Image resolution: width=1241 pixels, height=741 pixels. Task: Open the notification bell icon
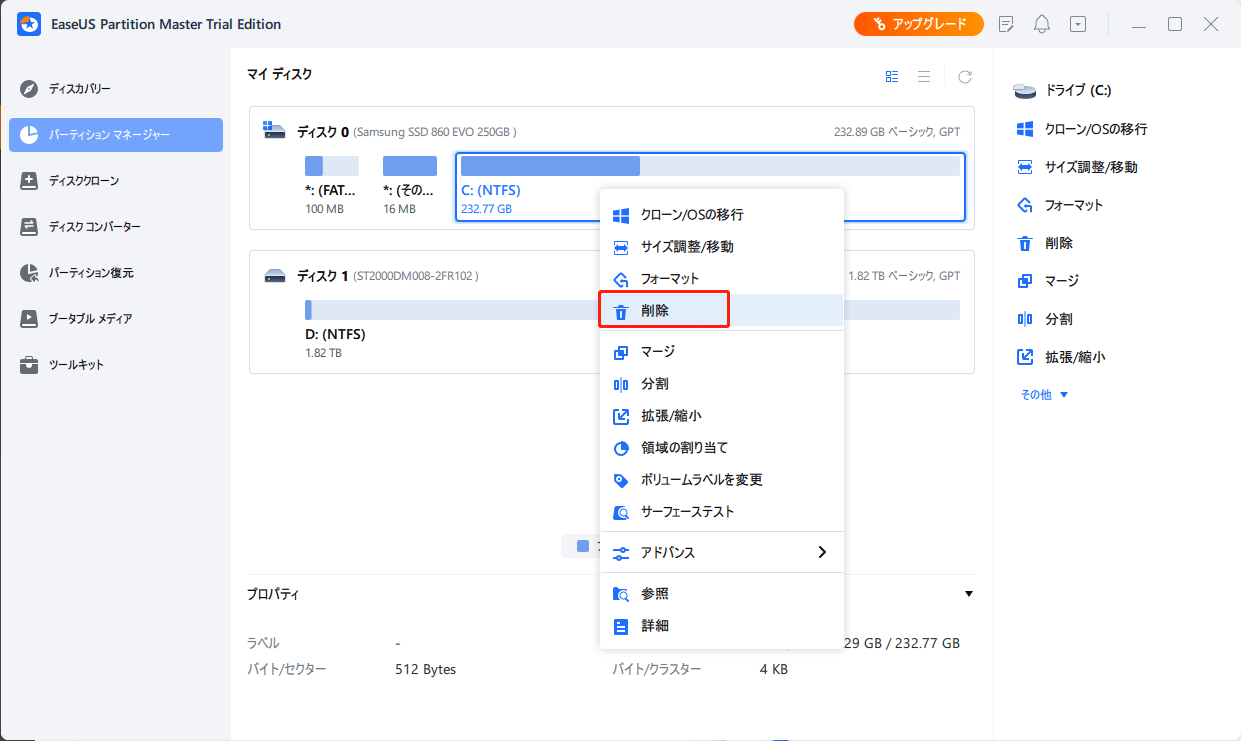(x=1042, y=24)
